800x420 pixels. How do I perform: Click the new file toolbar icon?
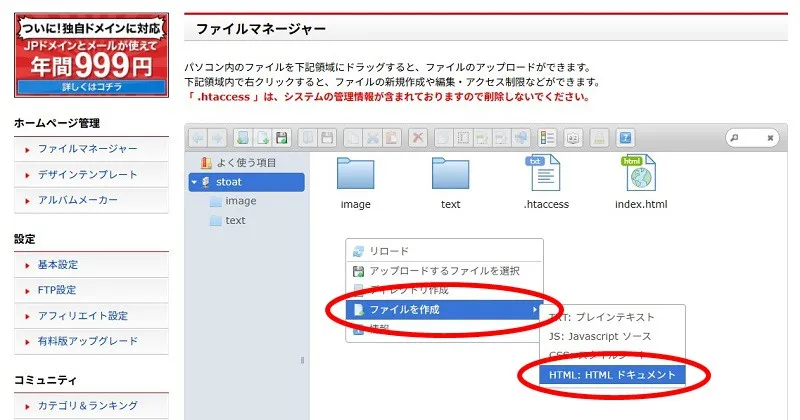tap(262, 138)
